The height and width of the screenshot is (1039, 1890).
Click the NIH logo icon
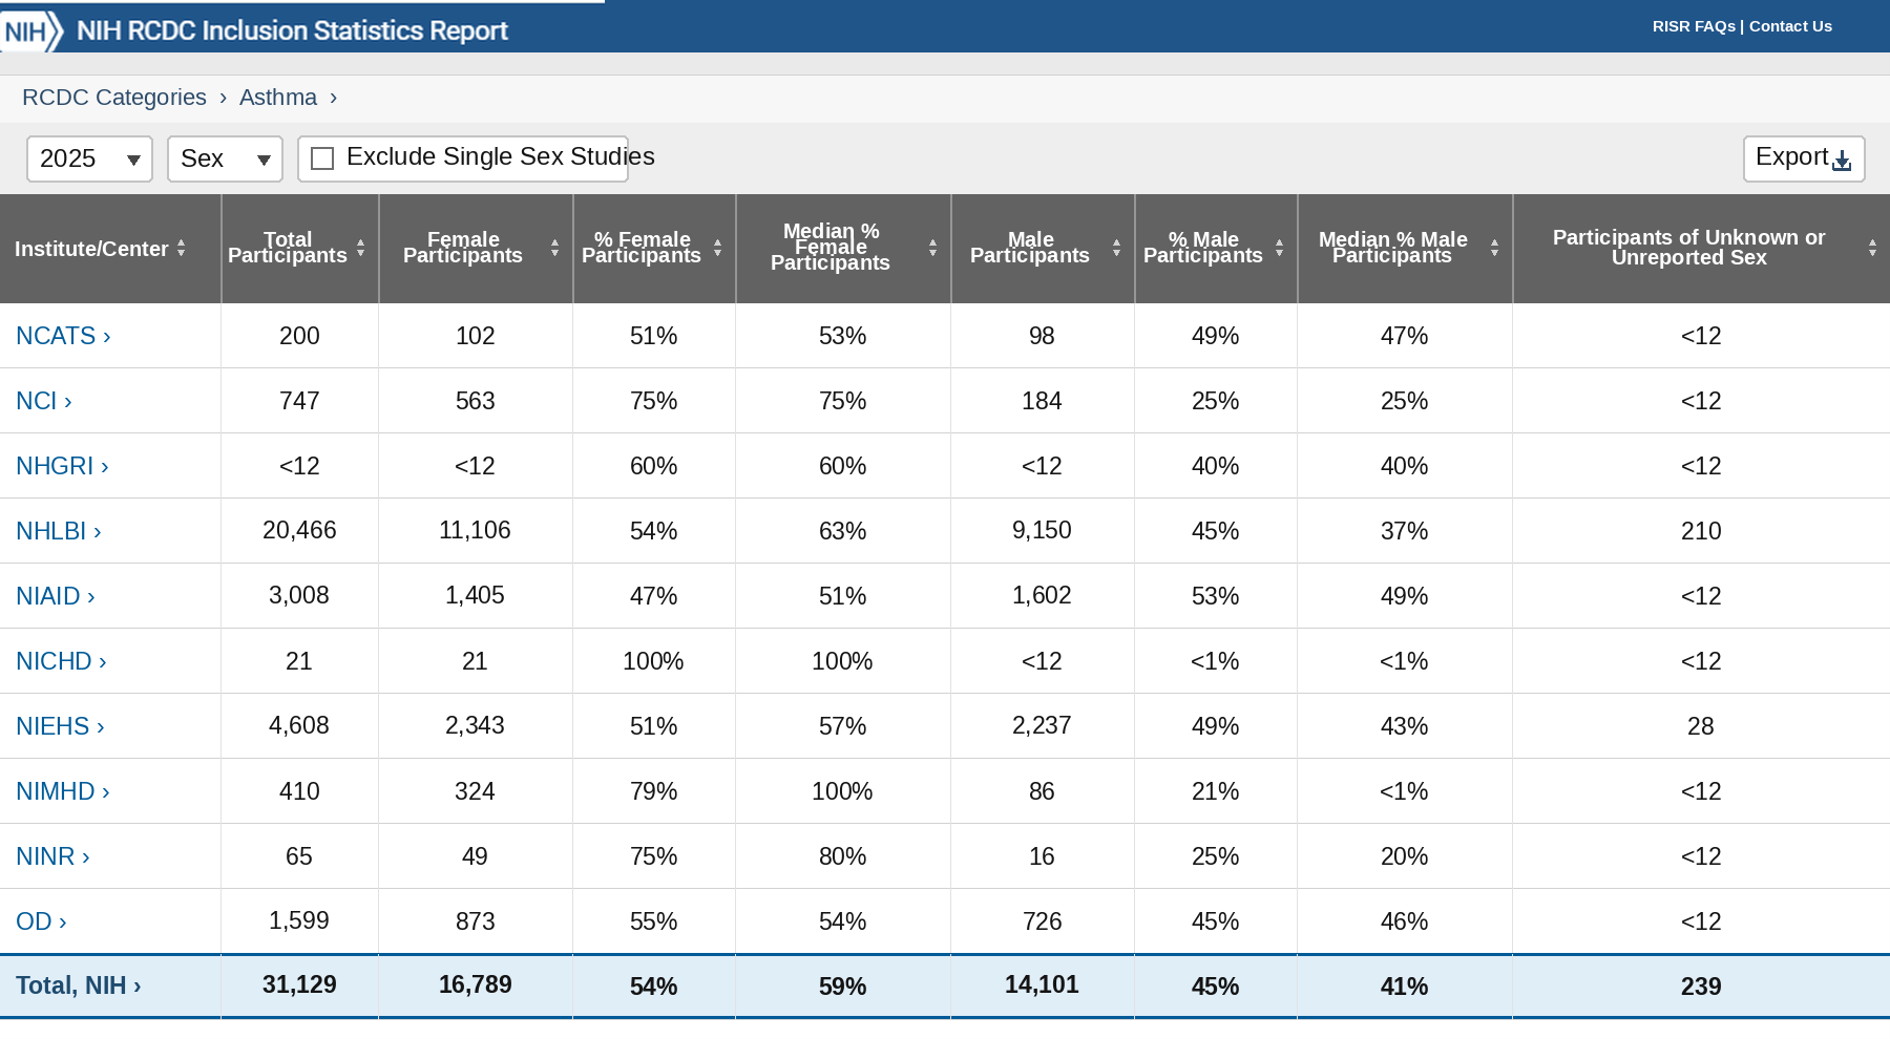31,30
